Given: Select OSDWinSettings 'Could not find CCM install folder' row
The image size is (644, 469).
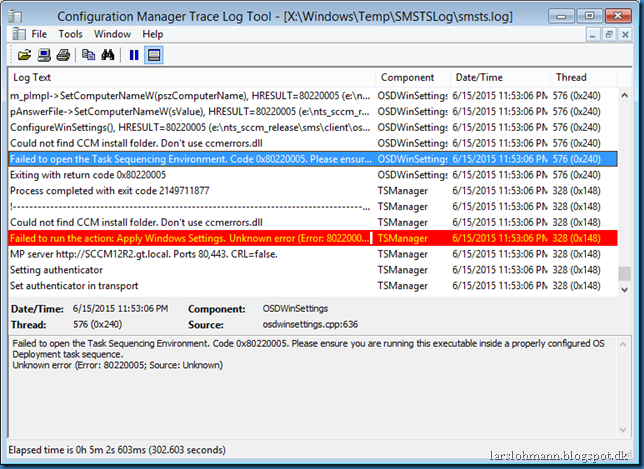Looking at the screenshot, I should pyautogui.click(x=313, y=143).
